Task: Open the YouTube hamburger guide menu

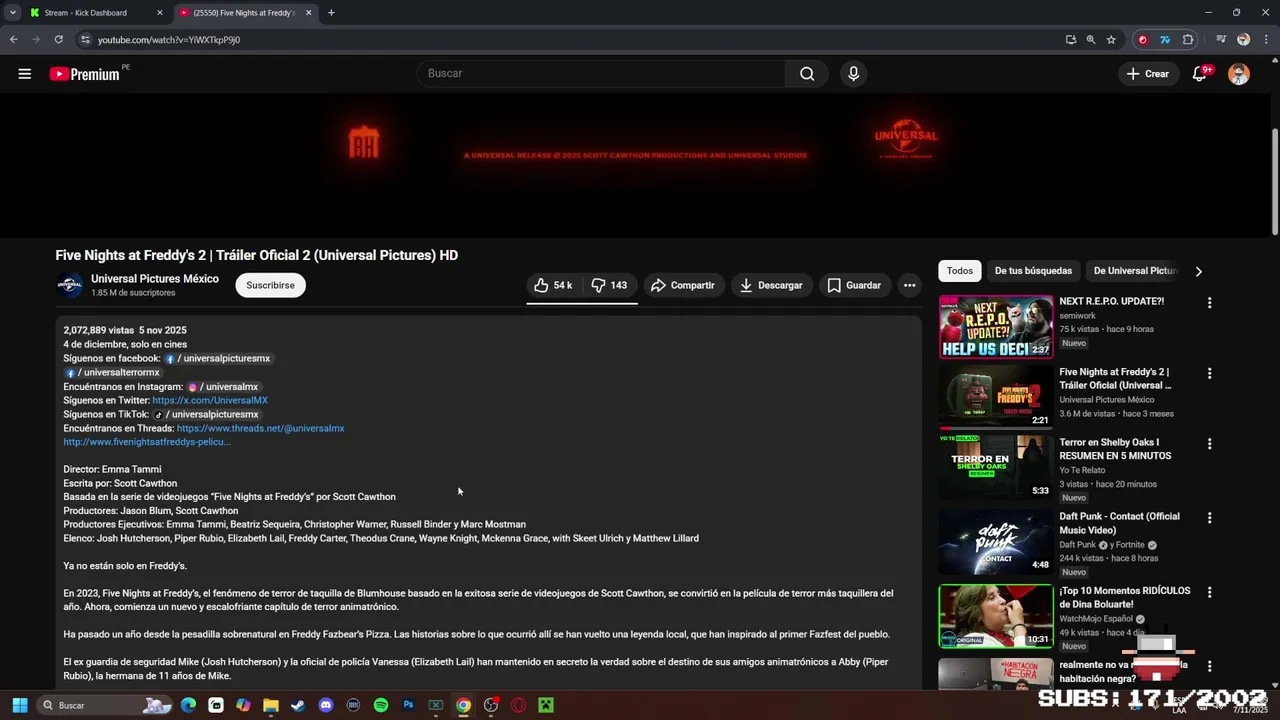Action: pyautogui.click(x=25, y=74)
